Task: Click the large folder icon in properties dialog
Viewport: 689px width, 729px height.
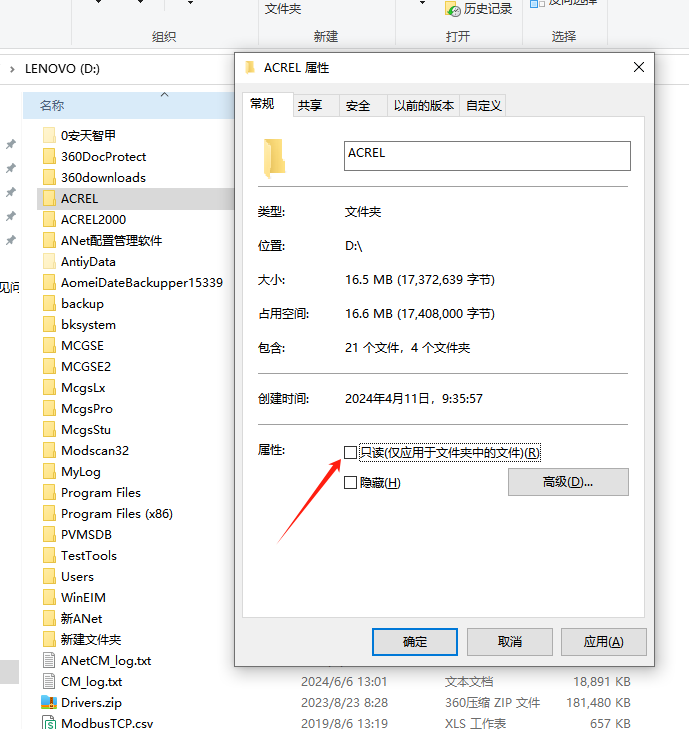Action: coord(274,158)
